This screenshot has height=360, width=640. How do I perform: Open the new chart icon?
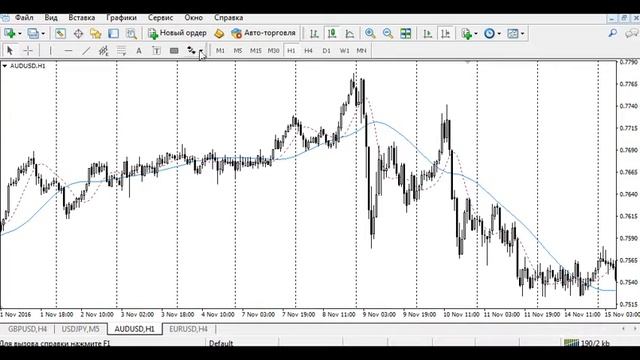point(10,33)
